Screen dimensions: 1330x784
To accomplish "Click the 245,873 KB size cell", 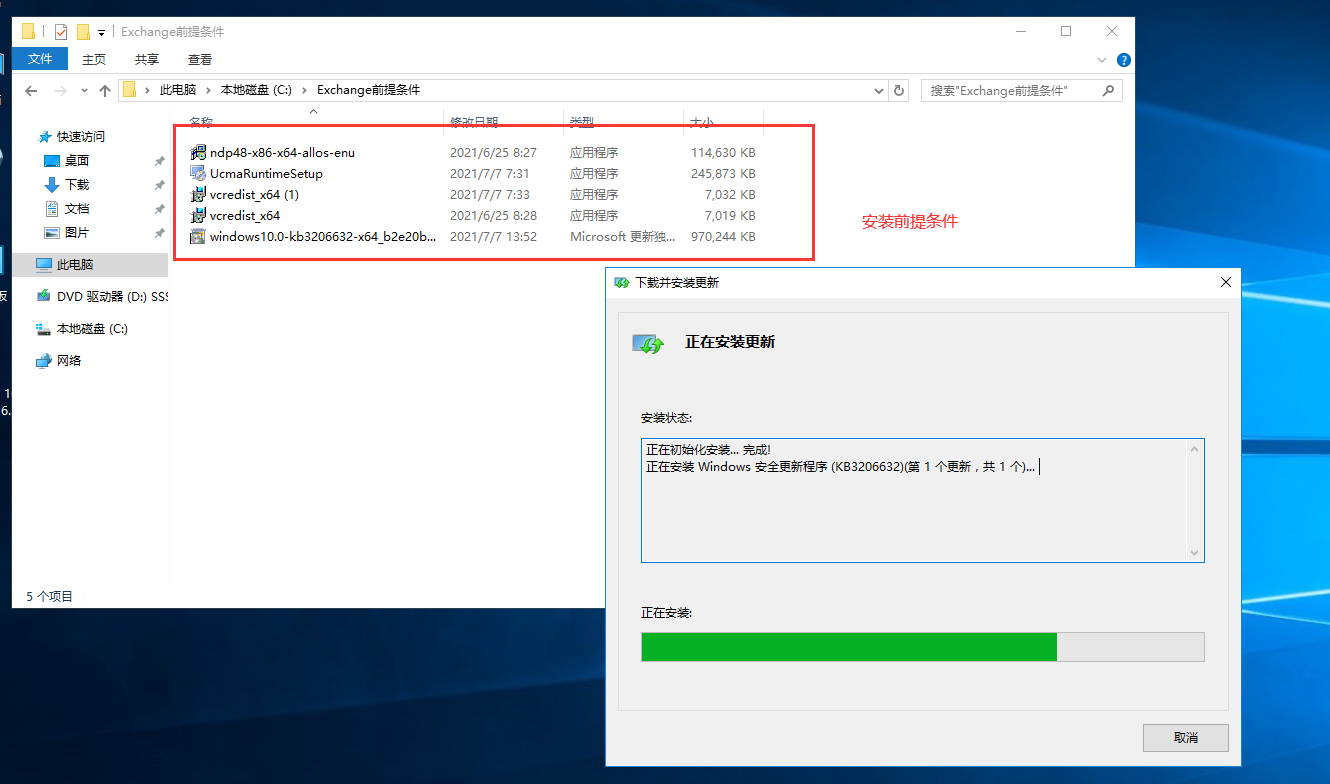I will 723,174.
